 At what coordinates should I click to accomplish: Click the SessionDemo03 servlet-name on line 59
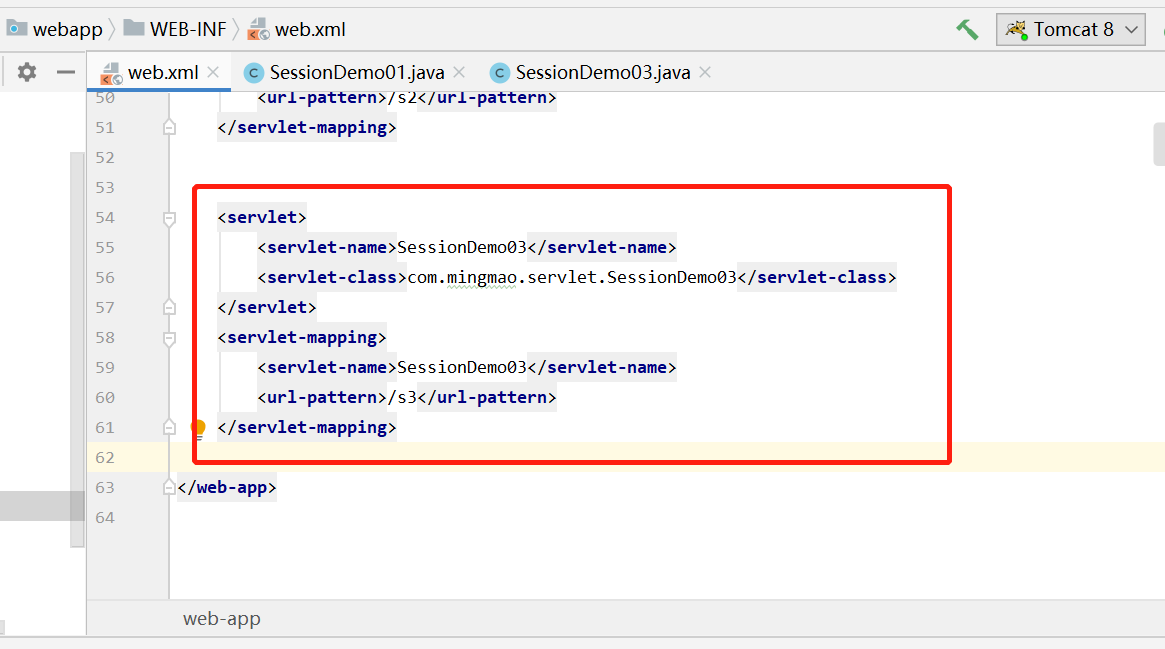coord(461,368)
